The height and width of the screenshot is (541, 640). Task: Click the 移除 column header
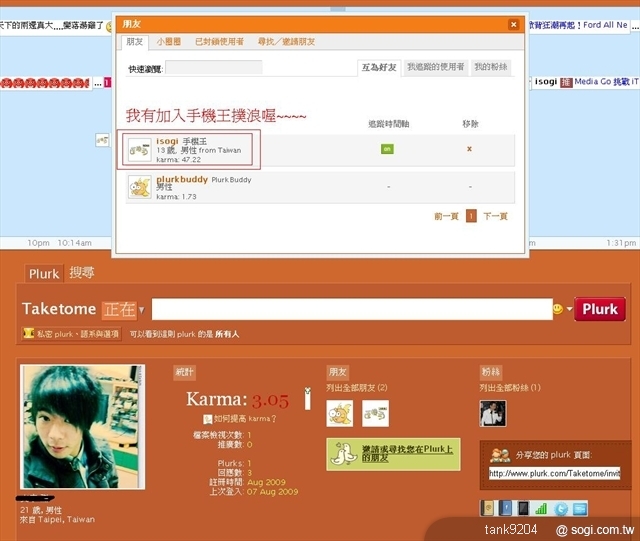click(x=470, y=124)
